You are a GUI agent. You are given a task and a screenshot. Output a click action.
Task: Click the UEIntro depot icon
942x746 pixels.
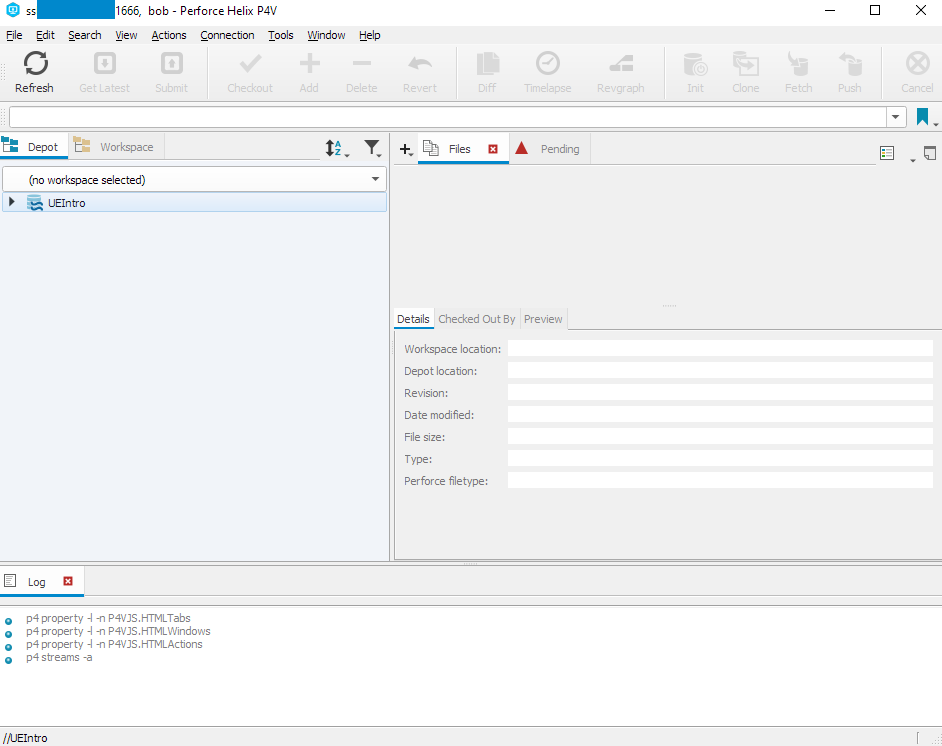(x=35, y=203)
